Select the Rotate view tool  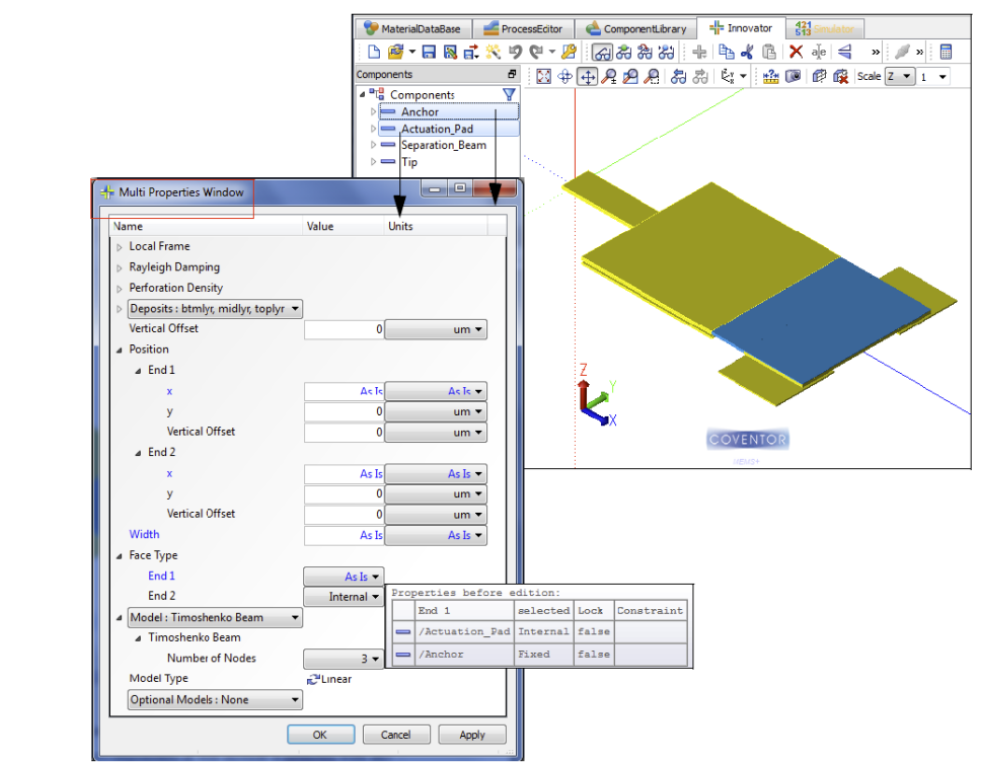565,77
